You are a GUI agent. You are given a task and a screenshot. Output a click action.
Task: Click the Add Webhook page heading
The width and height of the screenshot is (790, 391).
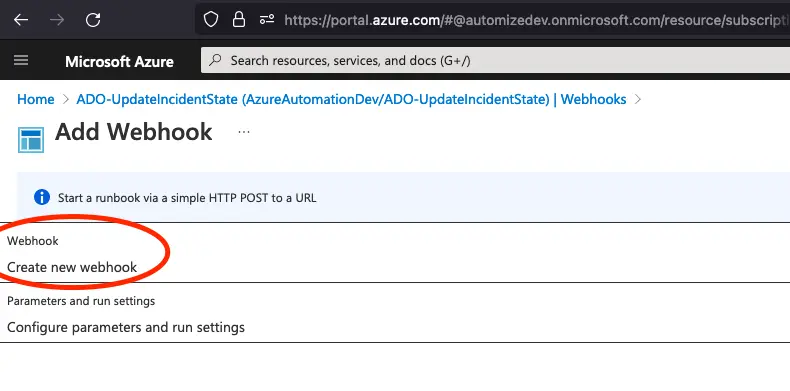pyautogui.click(x=134, y=132)
